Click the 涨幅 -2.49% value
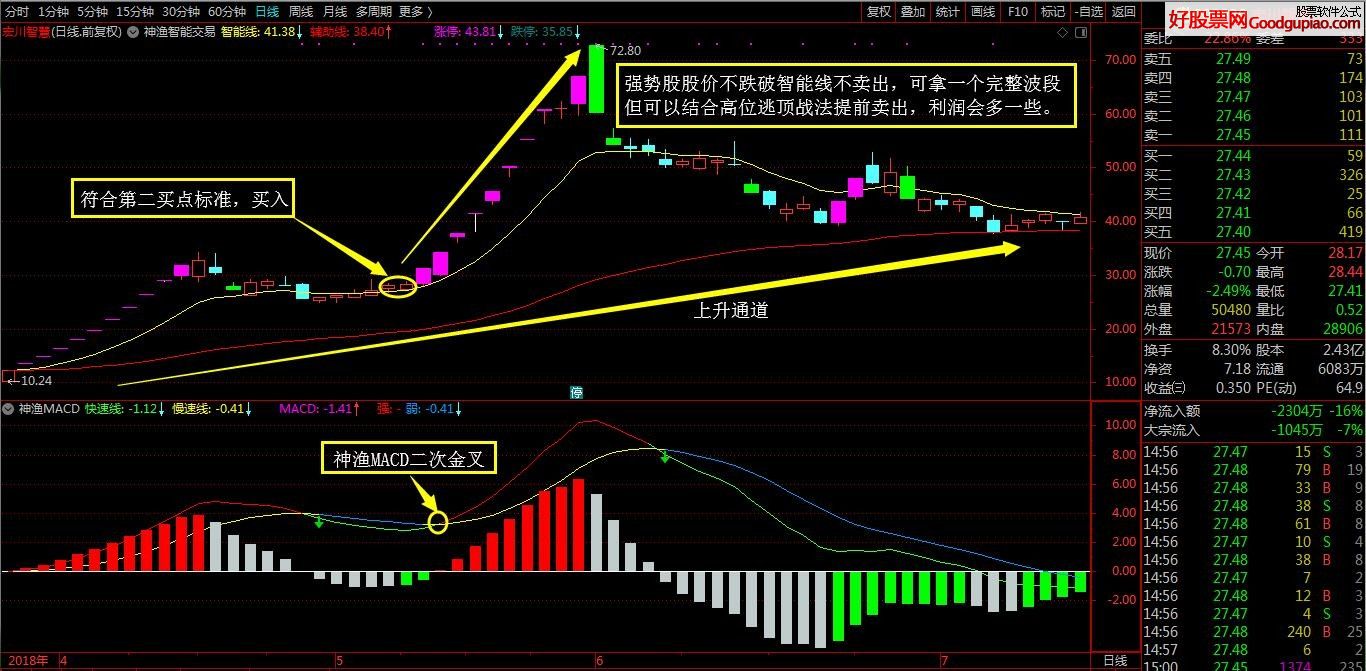Screen dimensions: 1366x671 1227,291
